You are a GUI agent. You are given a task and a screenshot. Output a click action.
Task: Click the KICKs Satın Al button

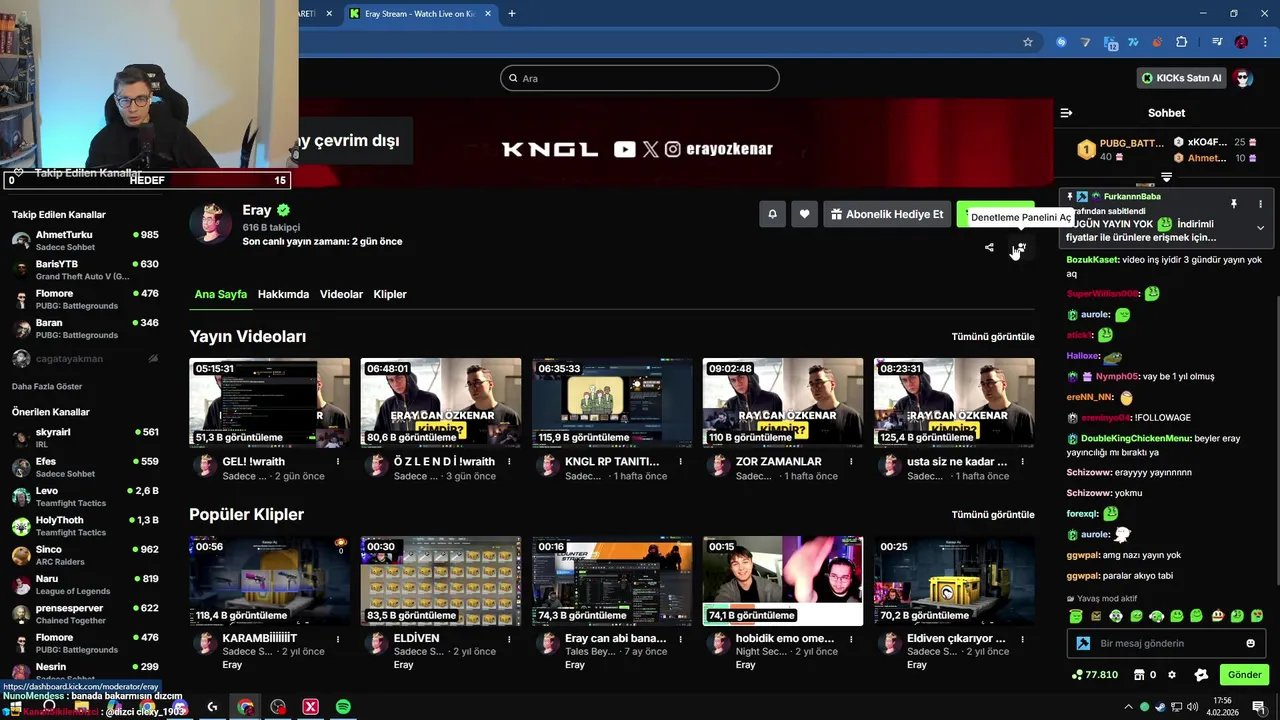(x=1181, y=78)
